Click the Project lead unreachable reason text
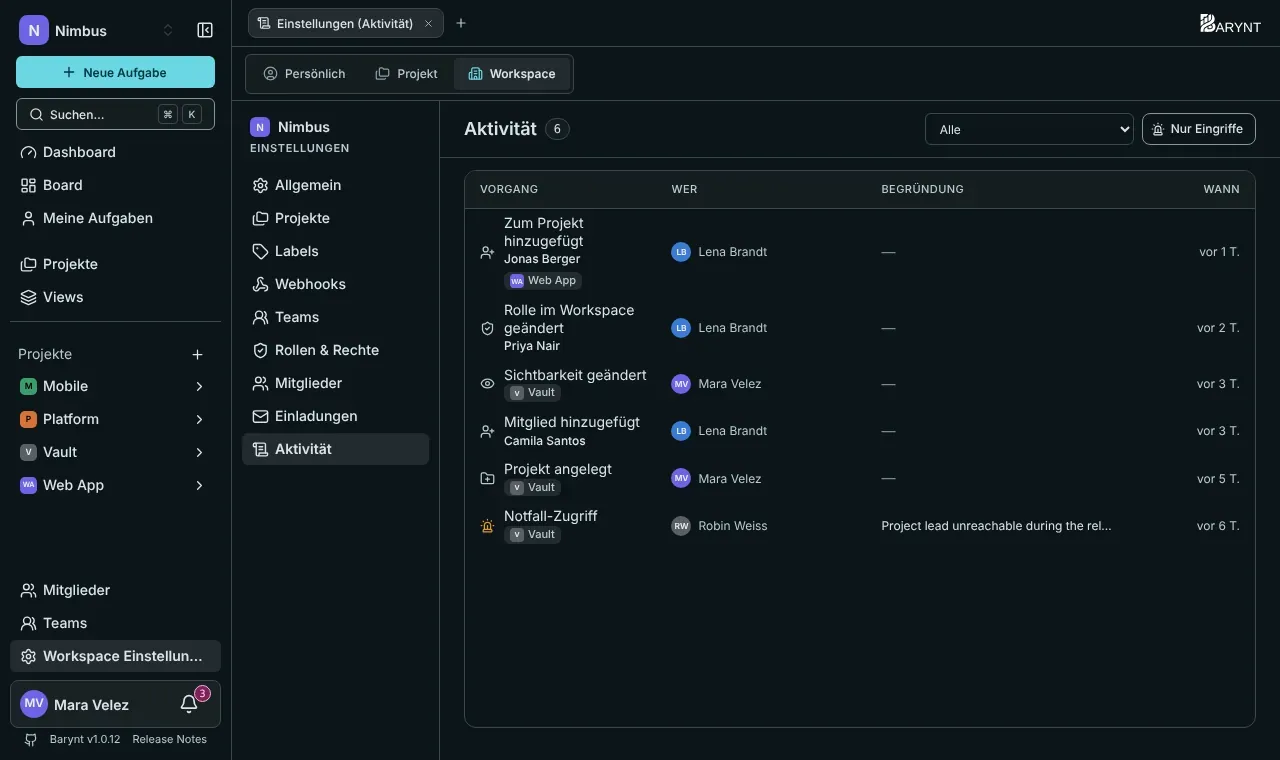1280x760 pixels. [996, 525]
